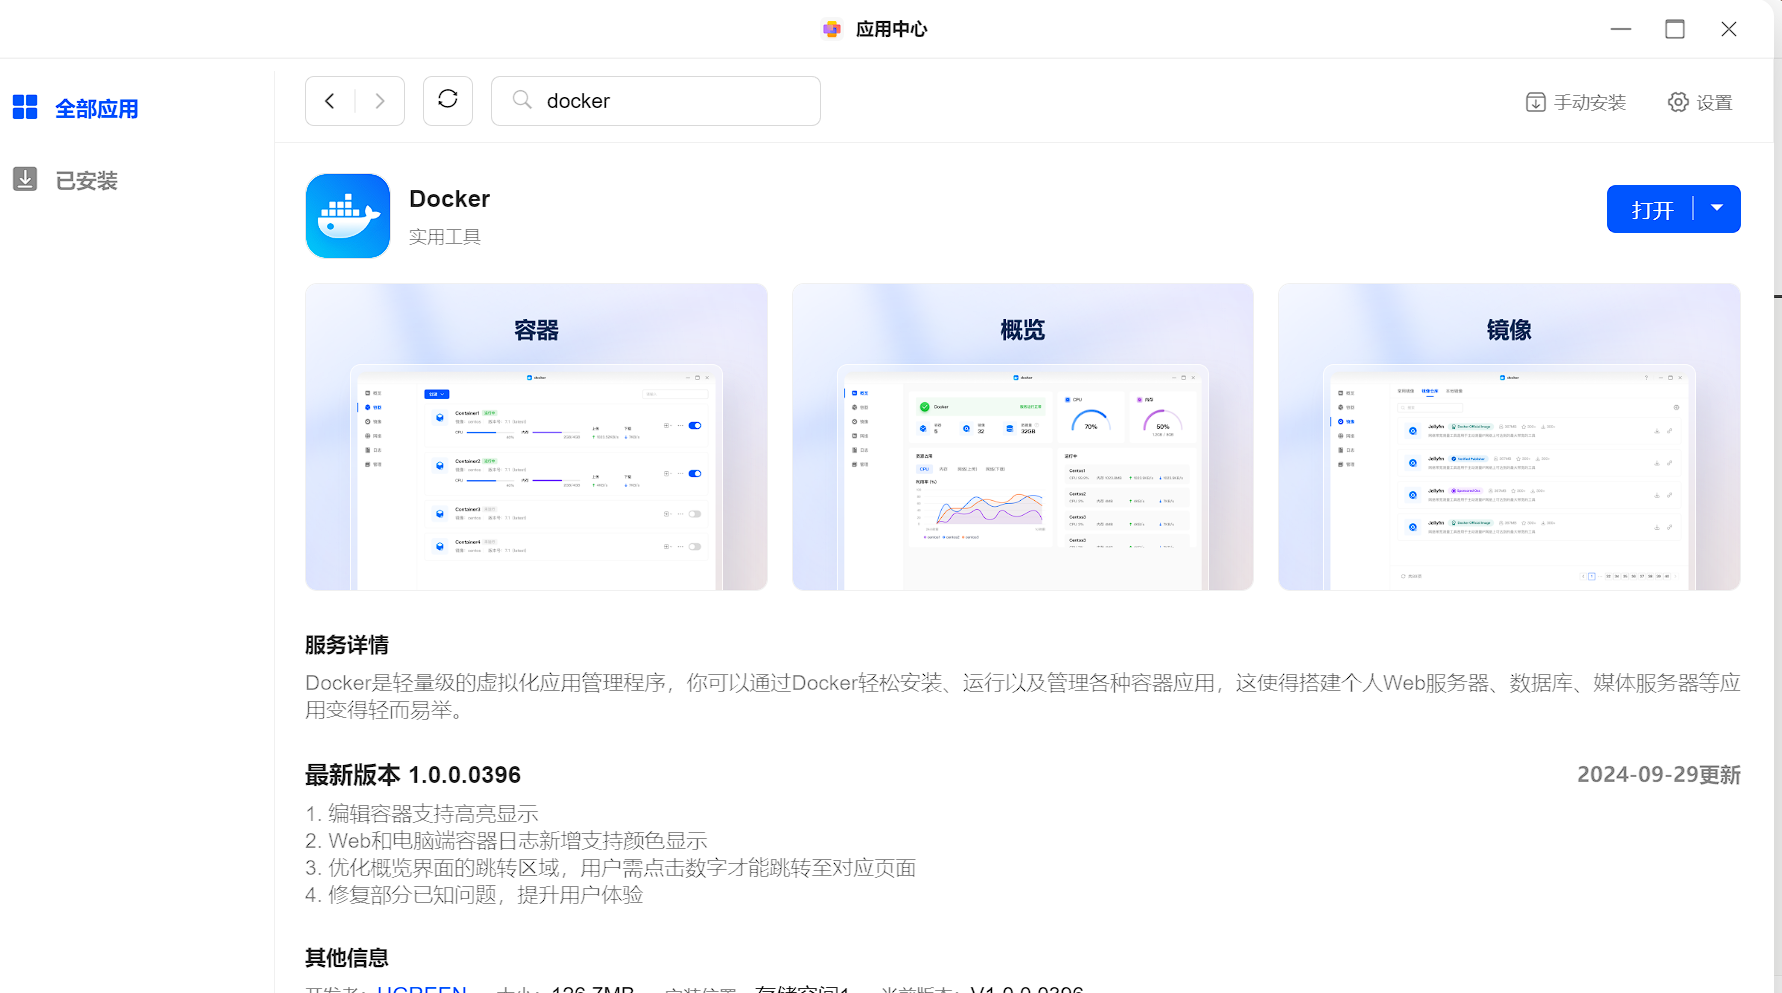Click the 已安装 download icon
Viewport: 1782px width, 993px height.
pos(25,179)
